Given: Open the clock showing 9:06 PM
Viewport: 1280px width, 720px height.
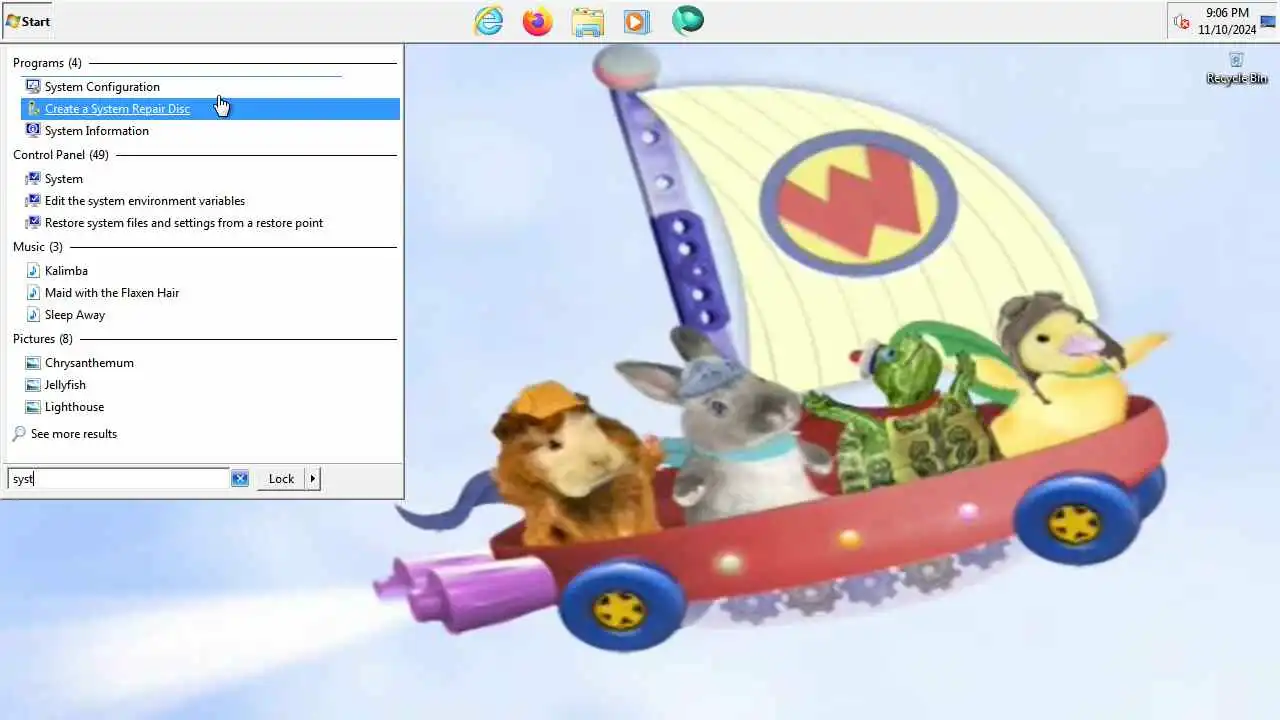Looking at the screenshot, I should pyautogui.click(x=1227, y=21).
